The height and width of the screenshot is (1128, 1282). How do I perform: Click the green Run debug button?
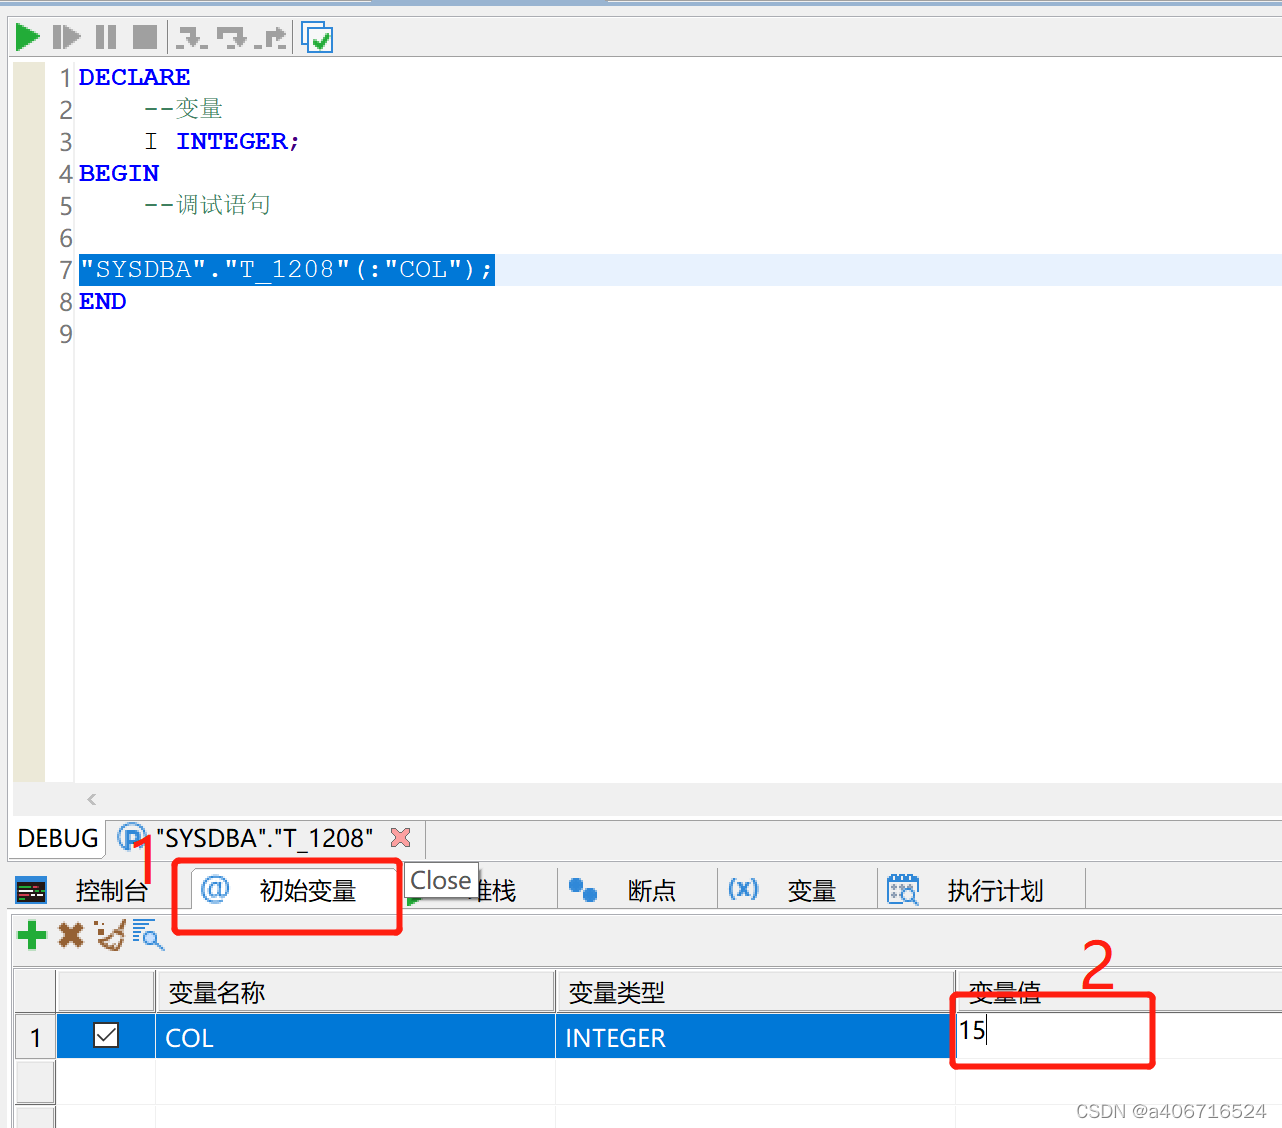click(27, 38)
